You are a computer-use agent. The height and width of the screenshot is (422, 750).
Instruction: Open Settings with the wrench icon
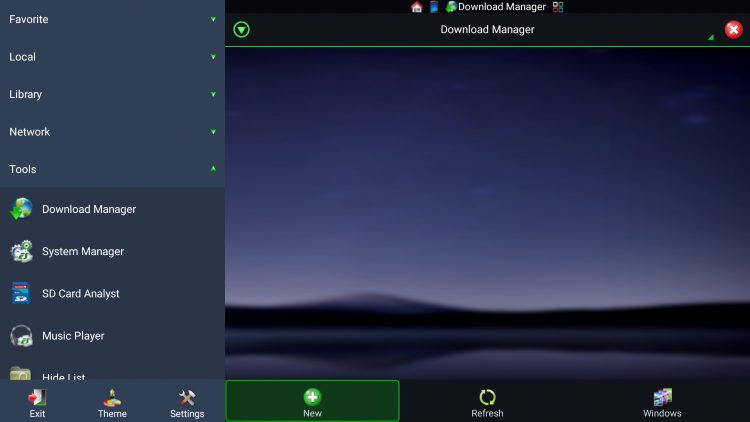coord(187,402)
